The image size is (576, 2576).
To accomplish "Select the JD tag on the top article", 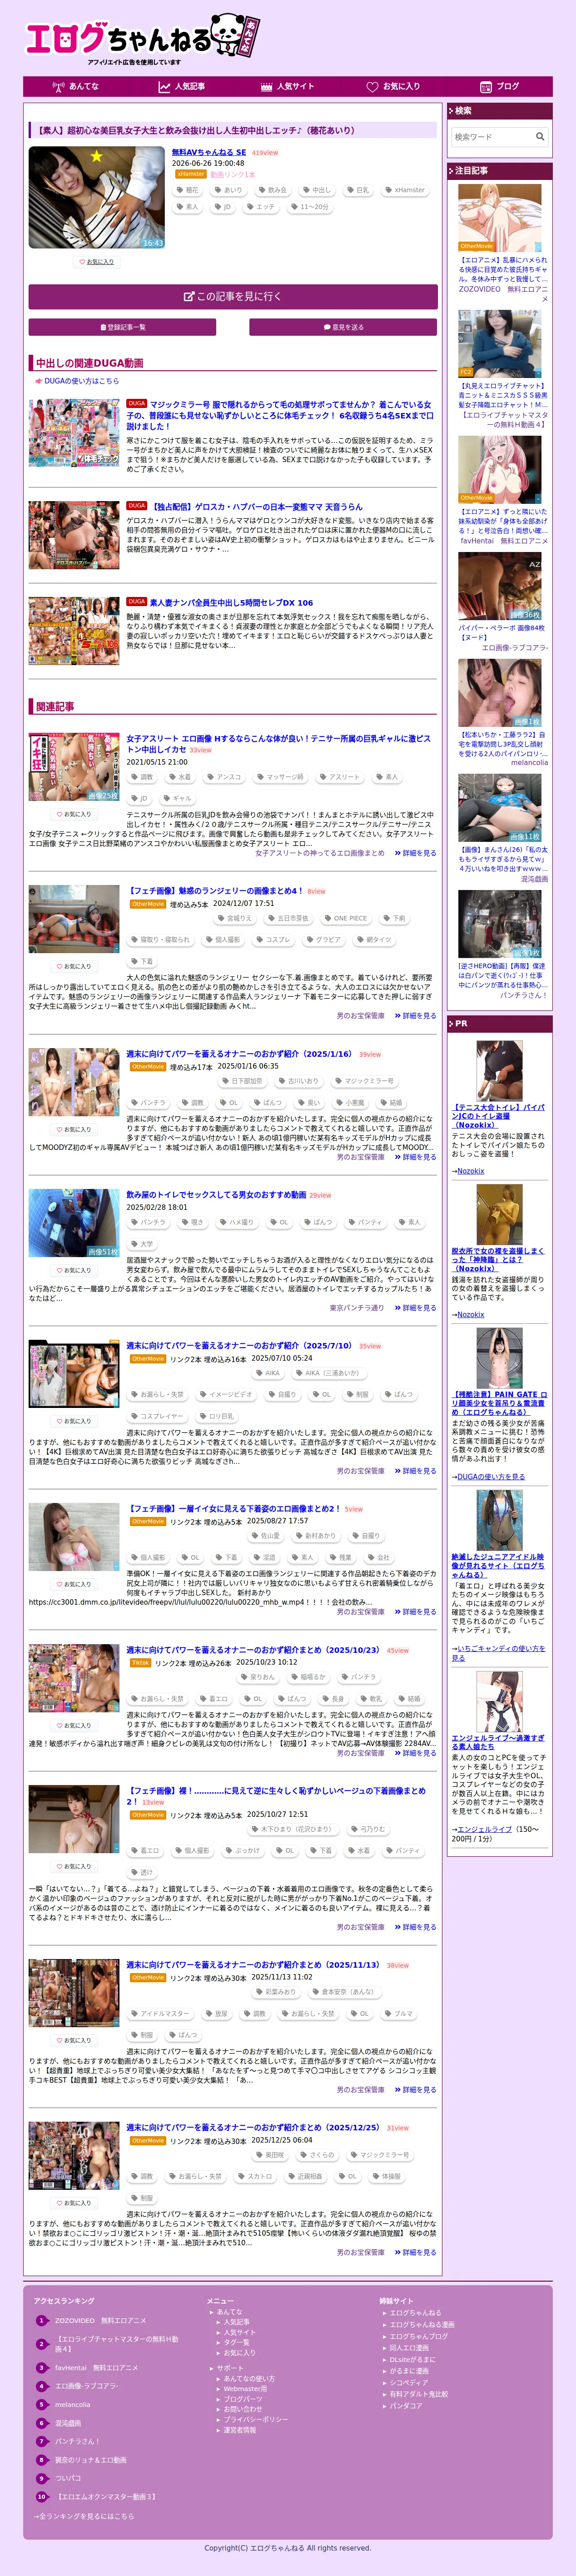I will pyautogui.click(x=223, y=207).
